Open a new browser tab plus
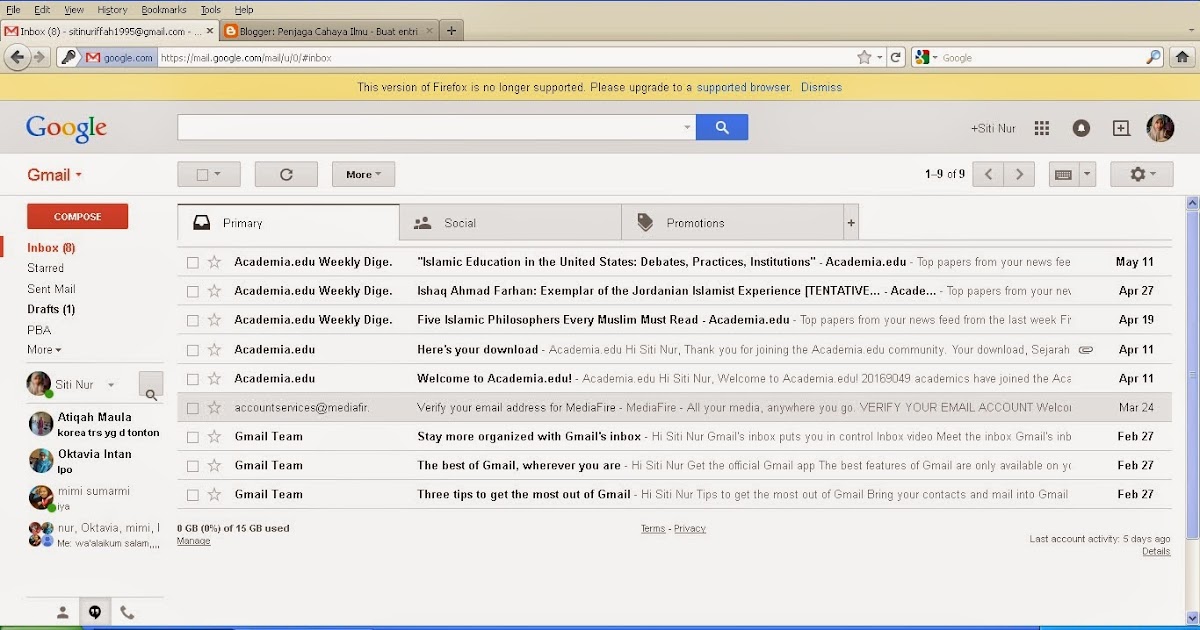 tap(451, 31)
